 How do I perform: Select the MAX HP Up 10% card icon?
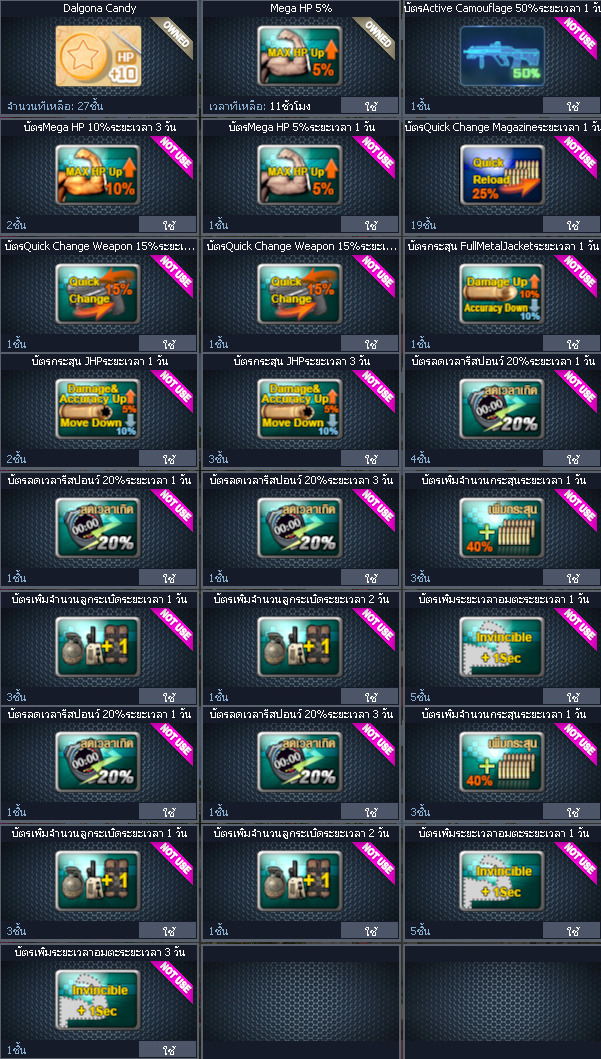pyautogui.click(x=99, y=175)
